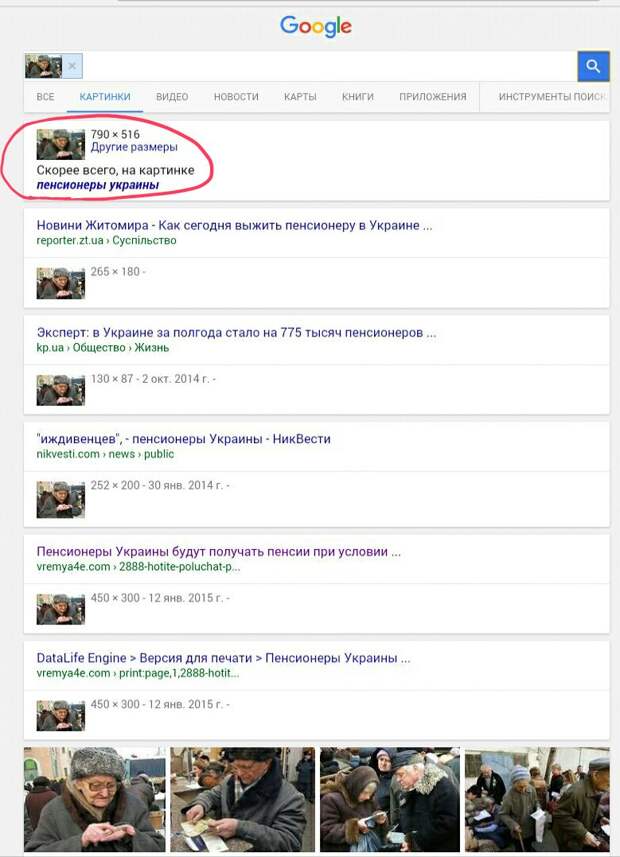
Task: Click the Скорее всего, на картинке text
Action: click(115, 171)
